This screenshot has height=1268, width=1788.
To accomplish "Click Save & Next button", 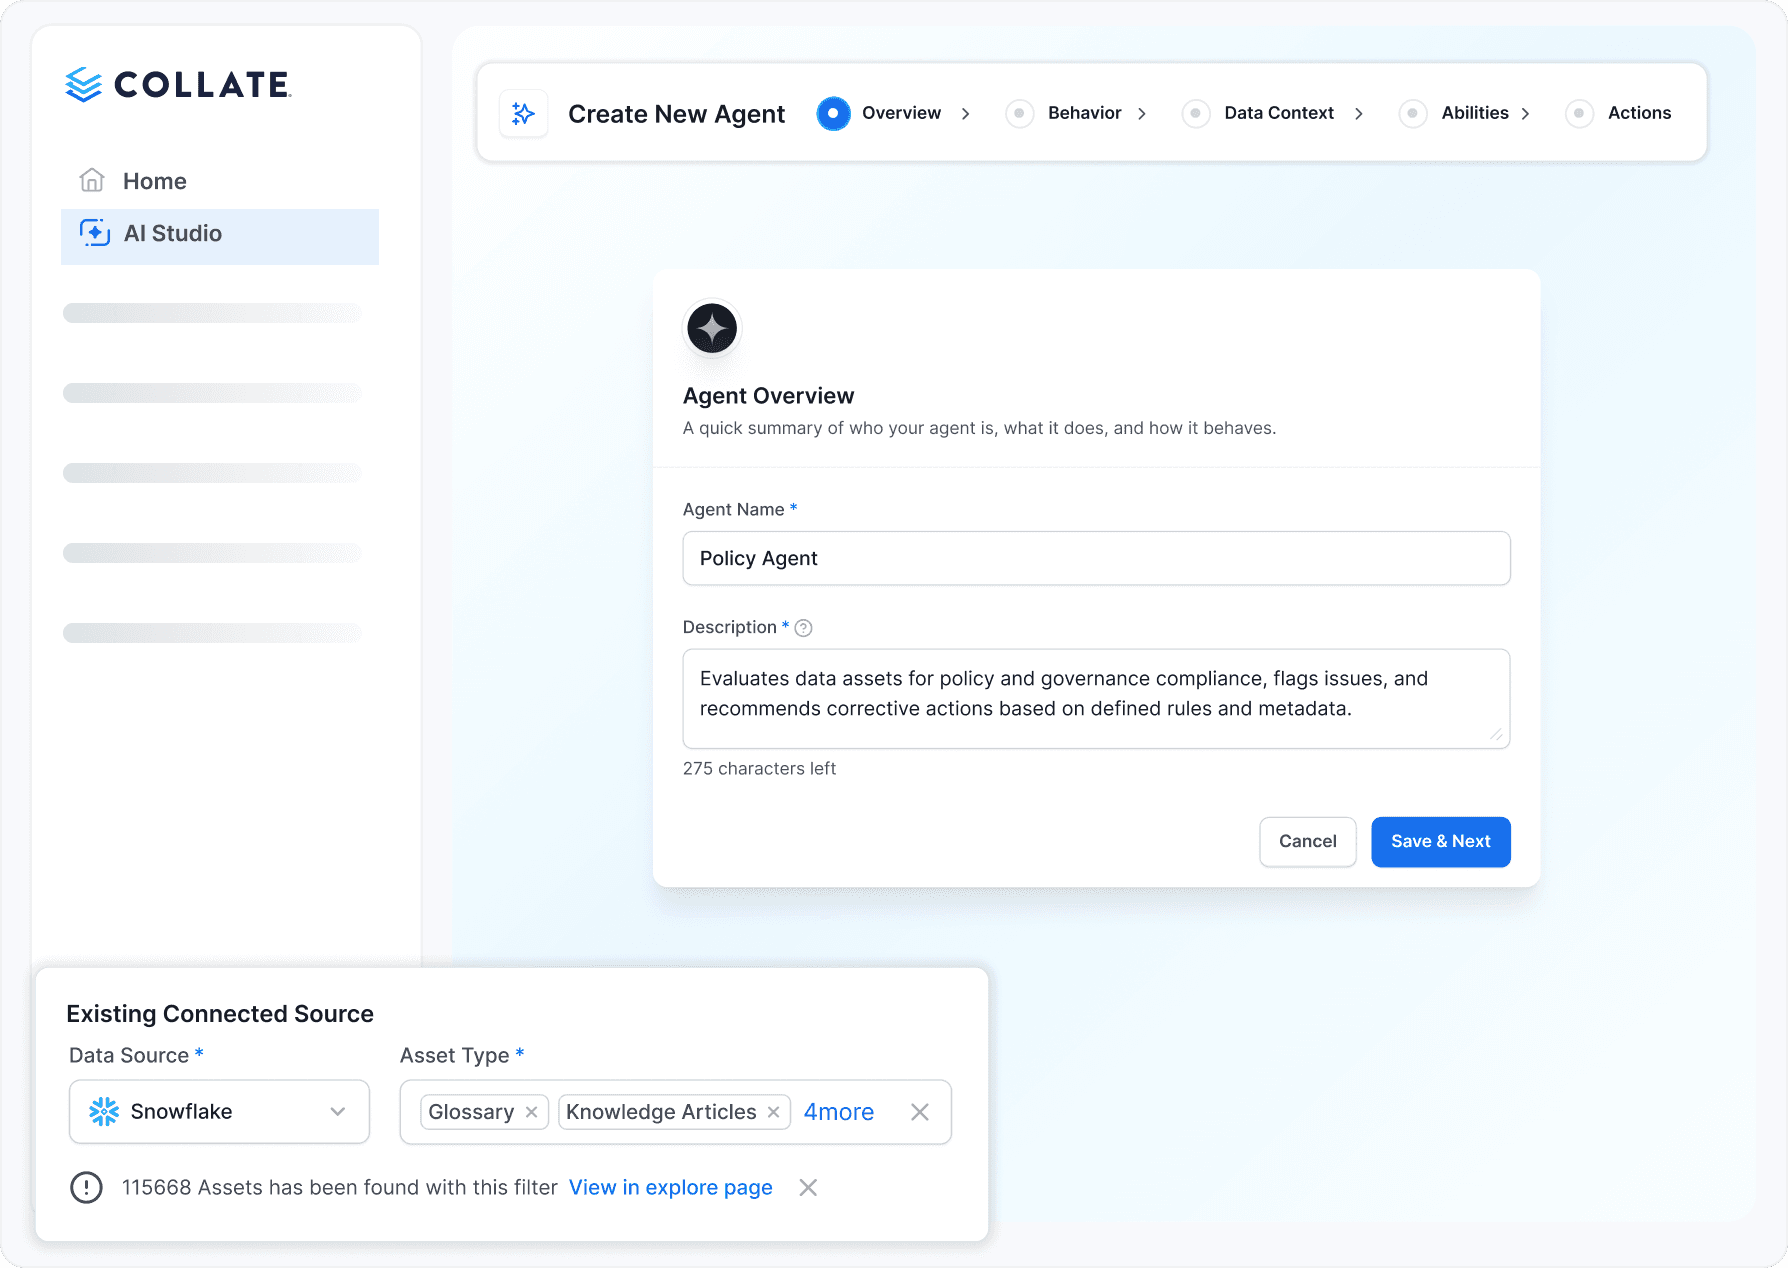I will (1440, 842).
